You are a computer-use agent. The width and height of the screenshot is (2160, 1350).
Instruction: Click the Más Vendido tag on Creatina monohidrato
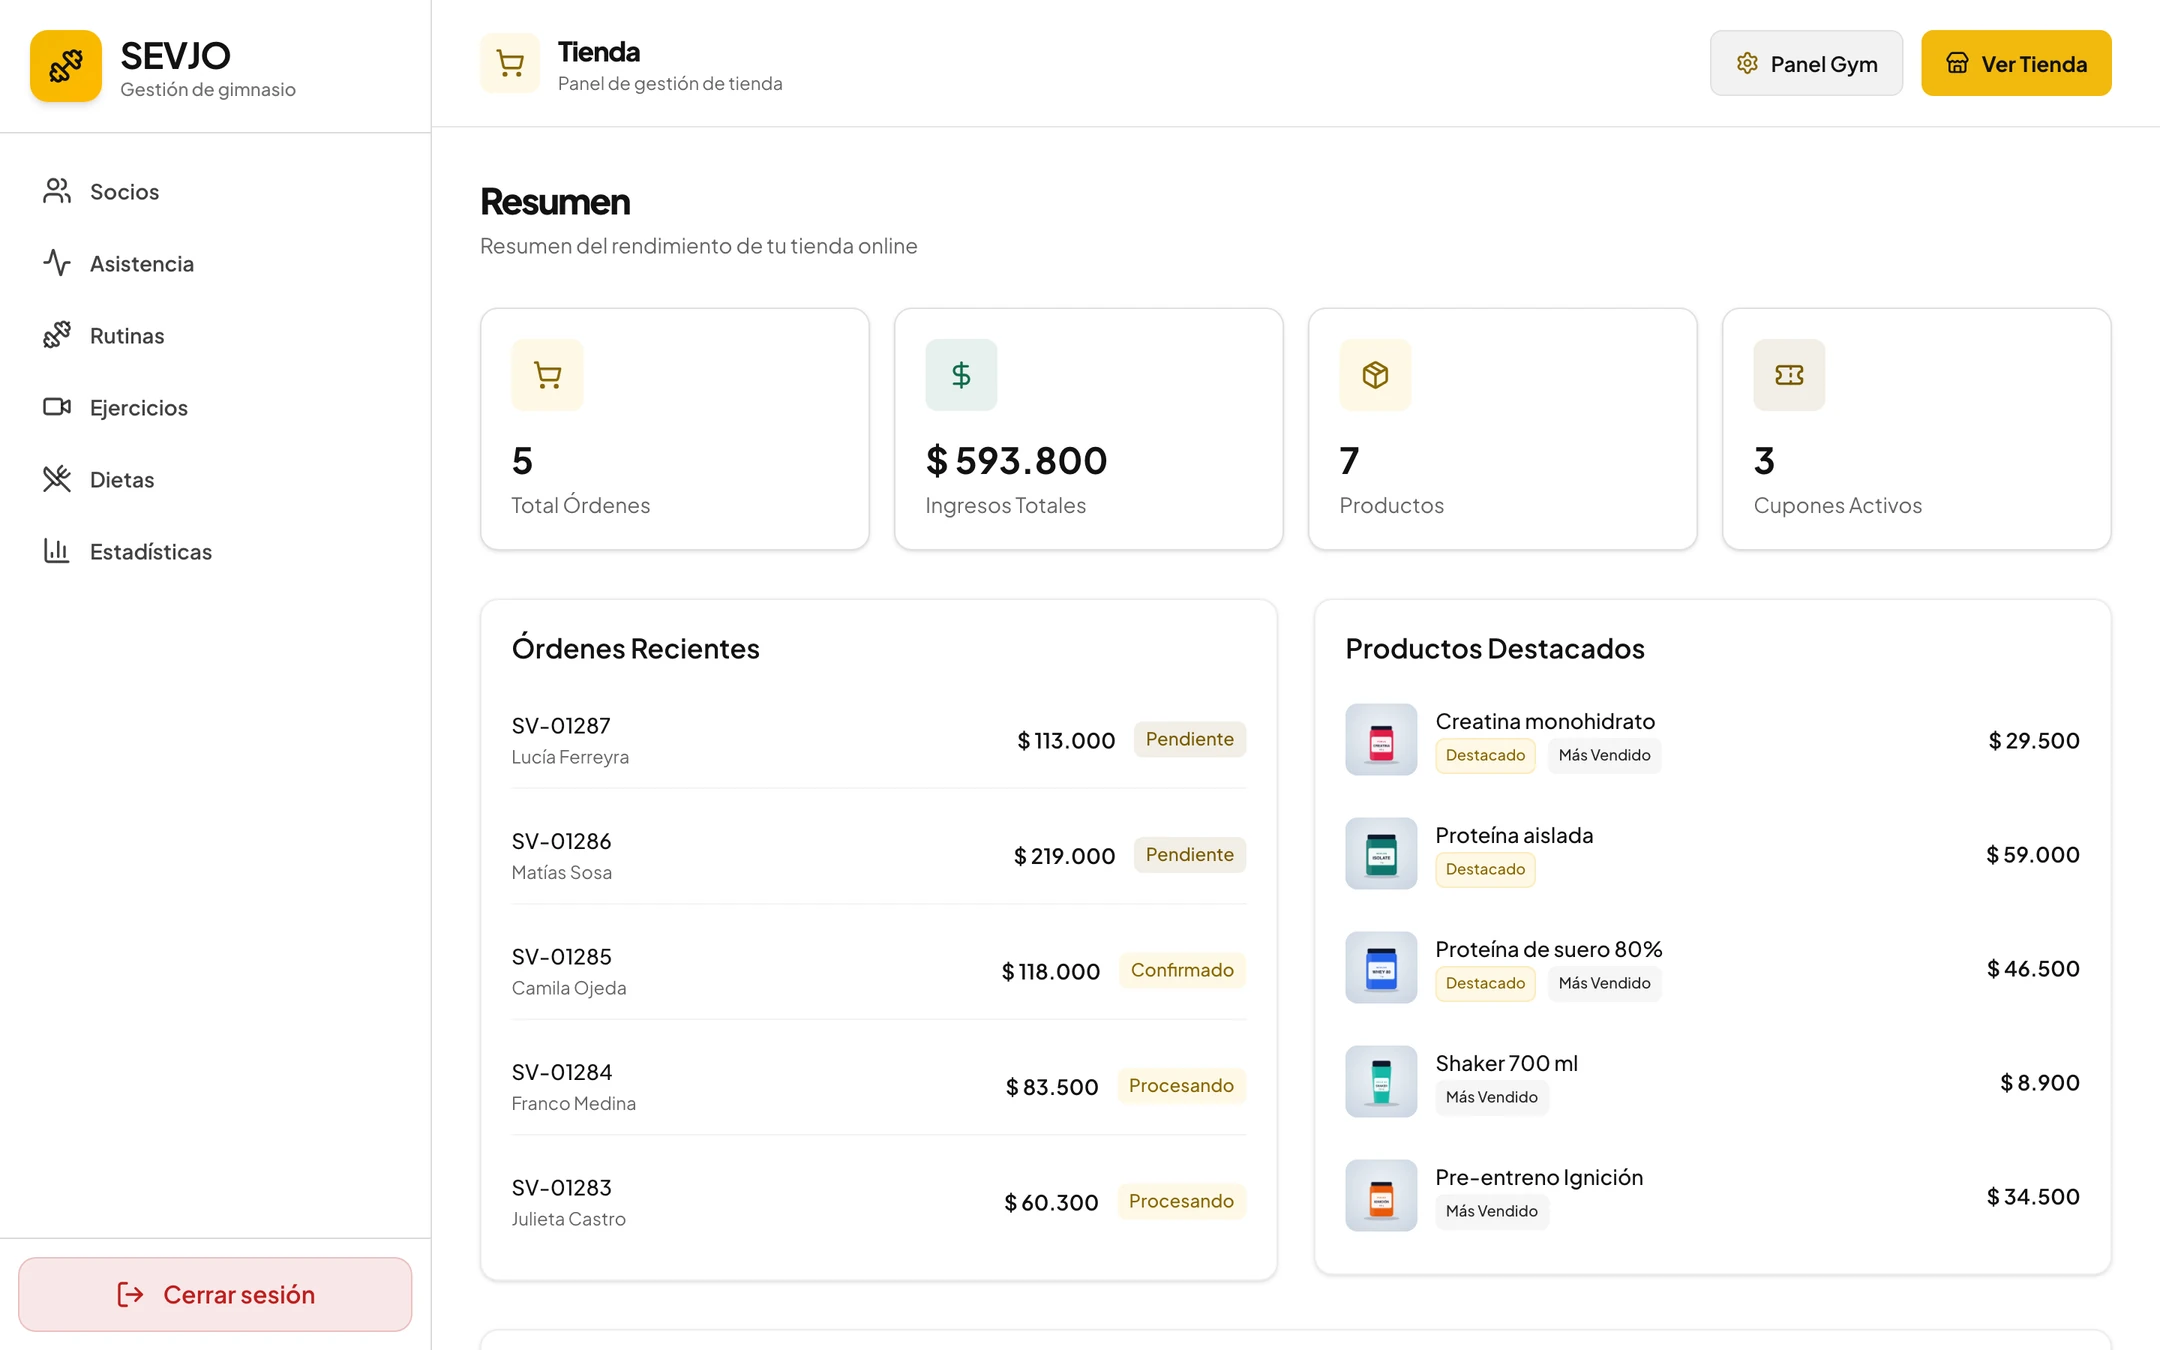click(1604, 755)
